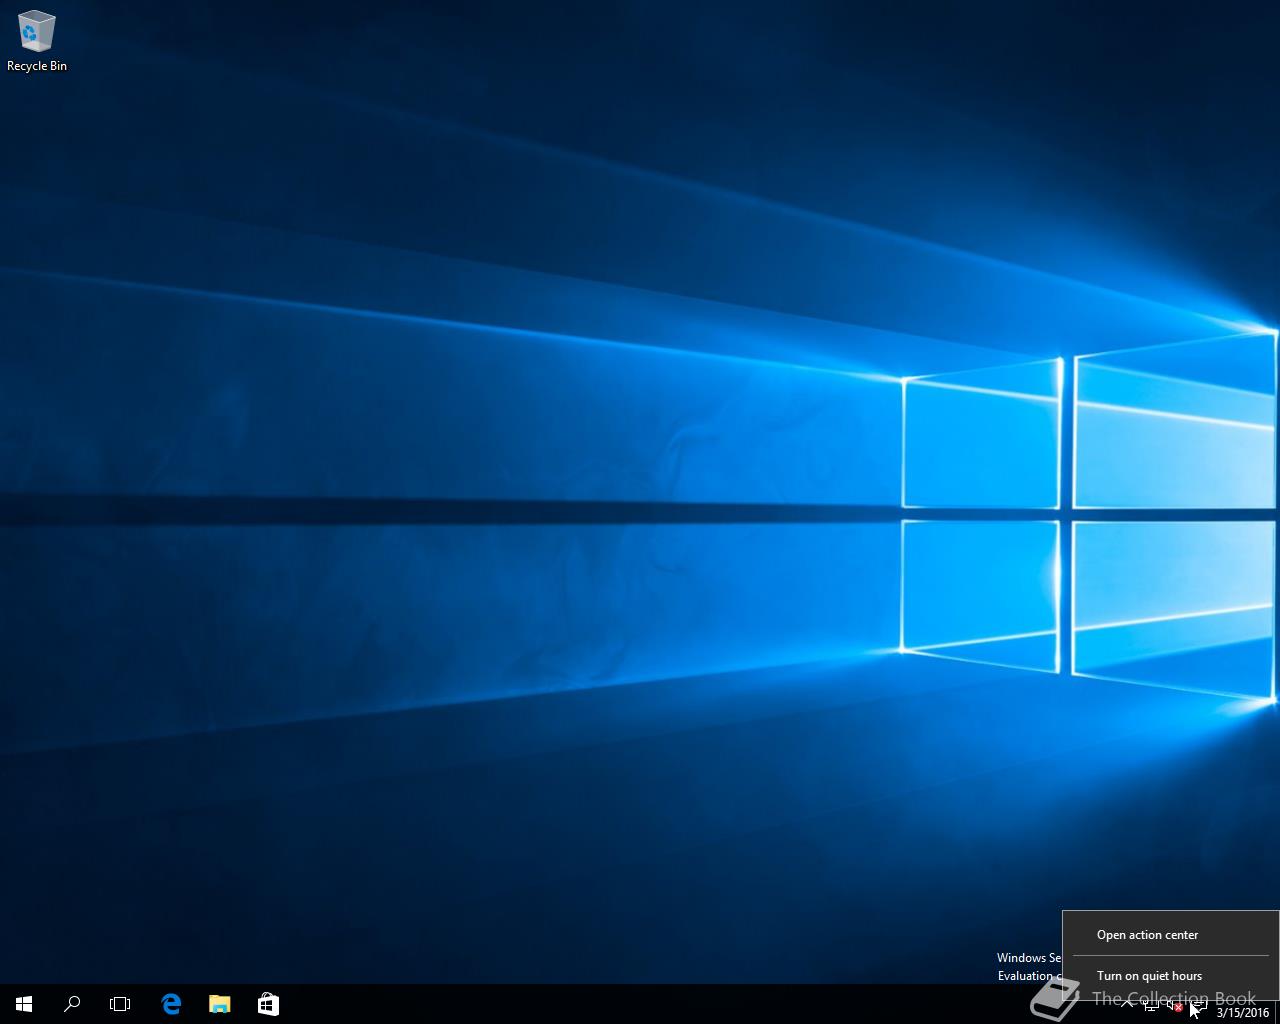The width and height of the screenshot is (1280, 1024).
Task: Open the Windows Store taskbar icon
Action: [267, 1004]
